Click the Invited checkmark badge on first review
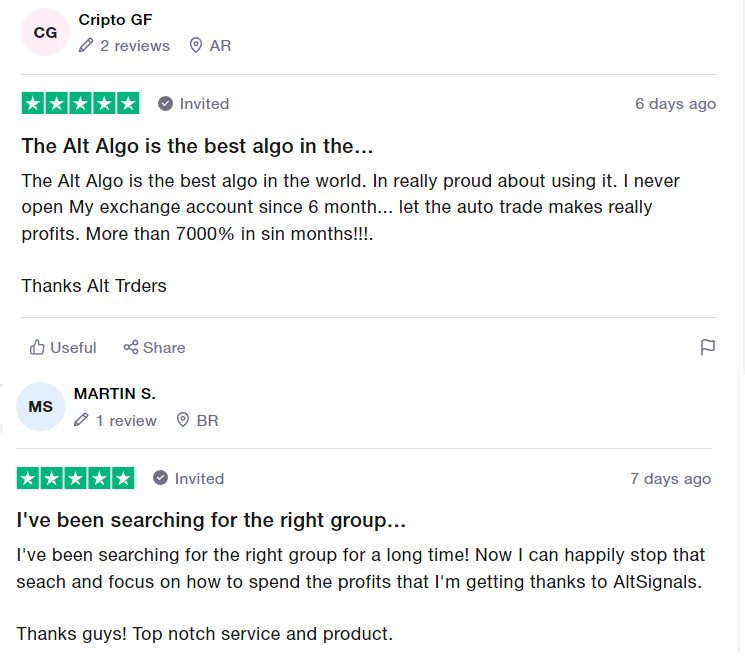745x662 pixels. tap(165, 104)
